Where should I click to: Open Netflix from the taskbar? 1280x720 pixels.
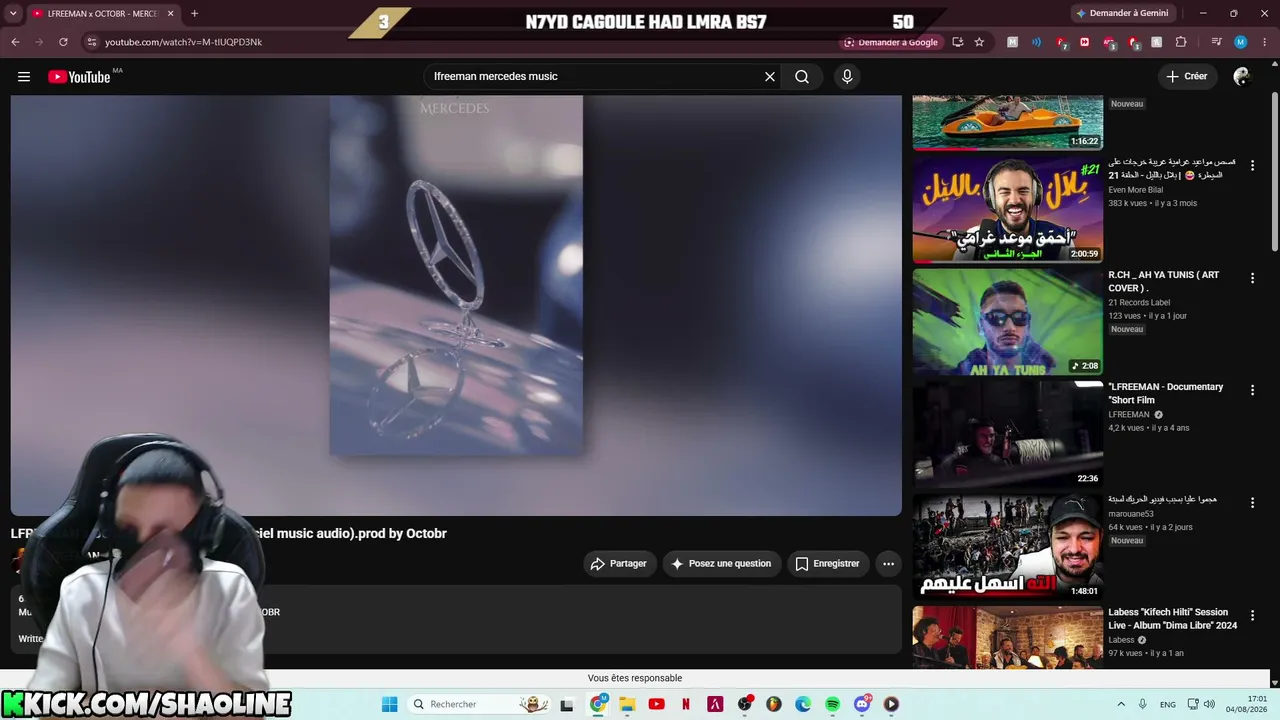click(x=686, y=704)
